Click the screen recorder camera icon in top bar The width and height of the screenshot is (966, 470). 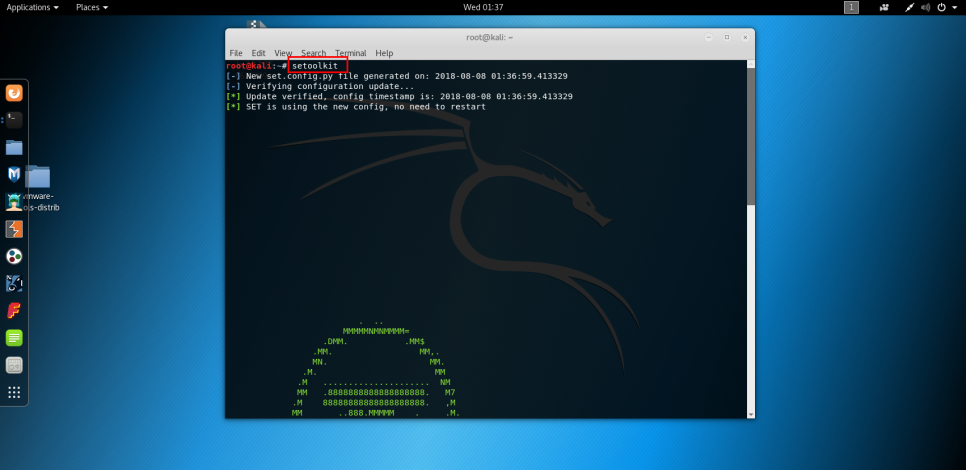tap(885, 7)
